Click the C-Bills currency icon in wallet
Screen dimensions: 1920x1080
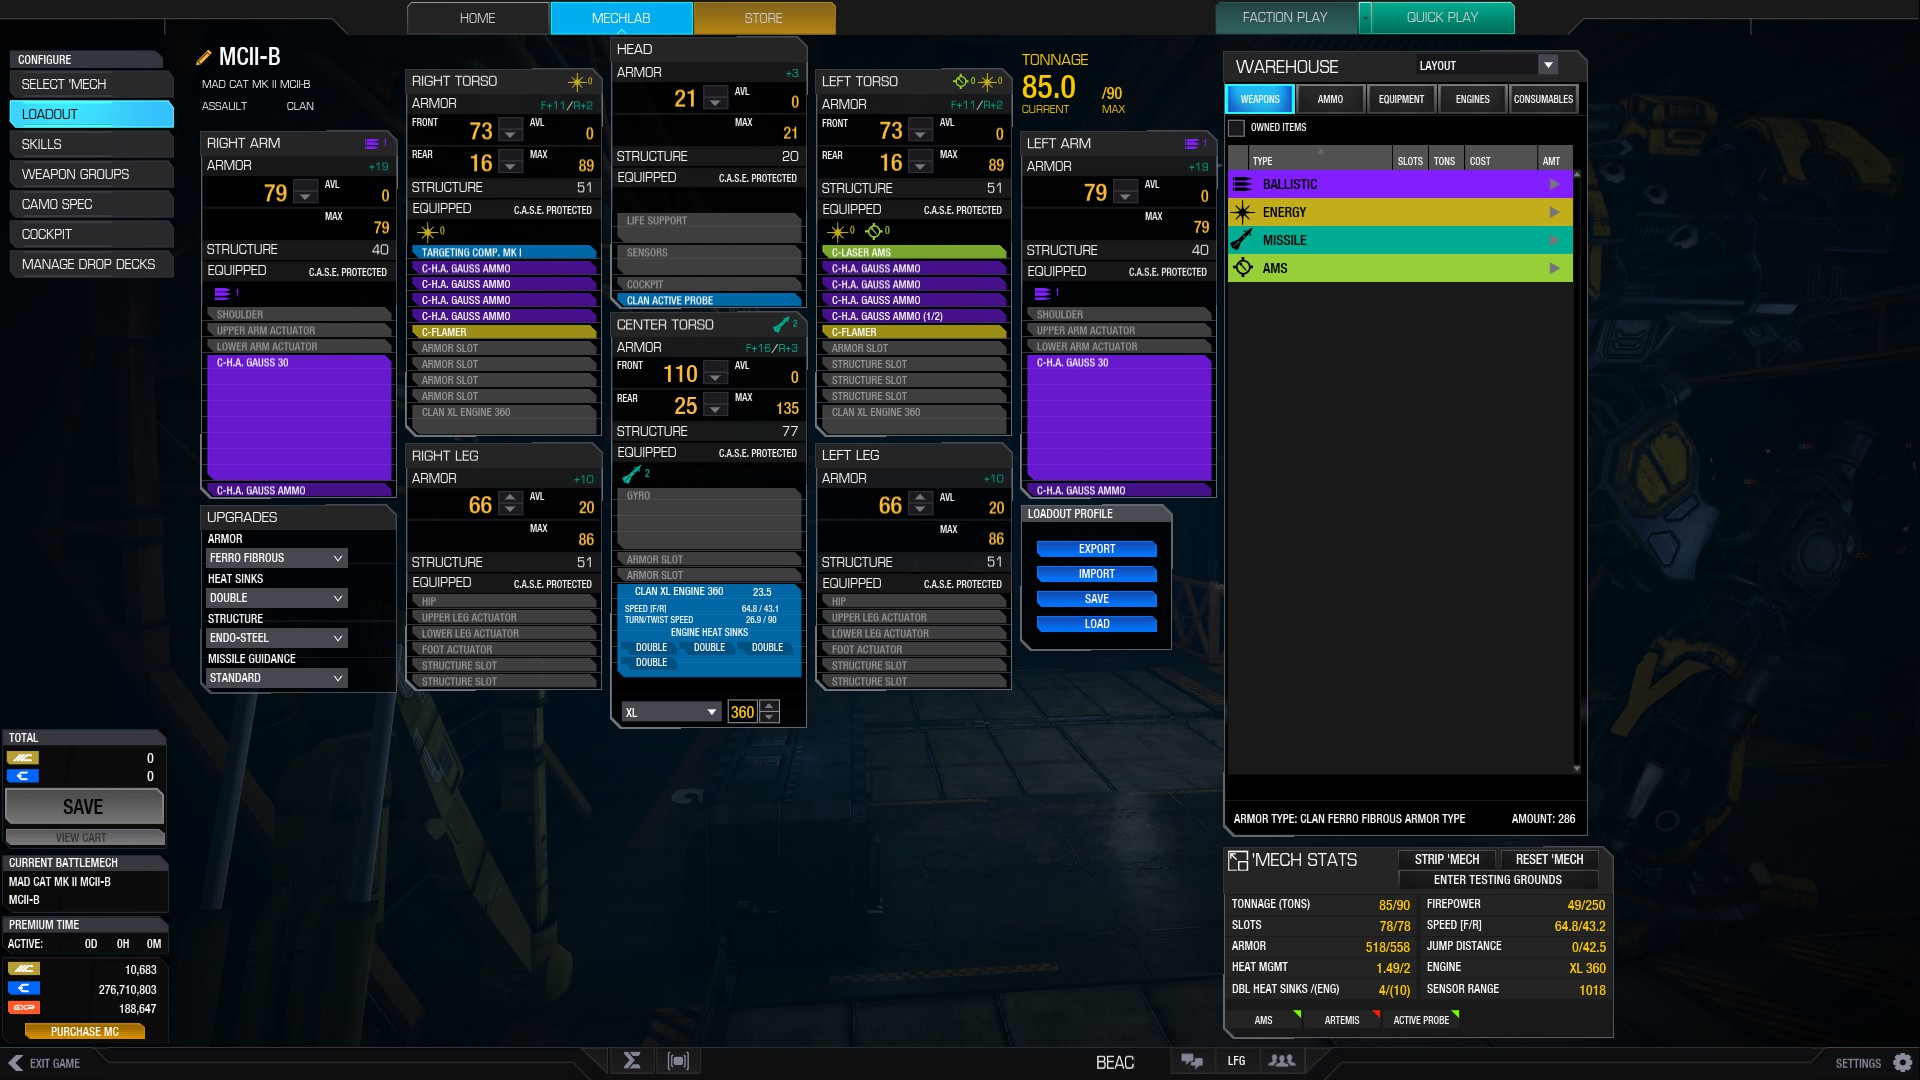pyautogui.click(x=24, y=988)
